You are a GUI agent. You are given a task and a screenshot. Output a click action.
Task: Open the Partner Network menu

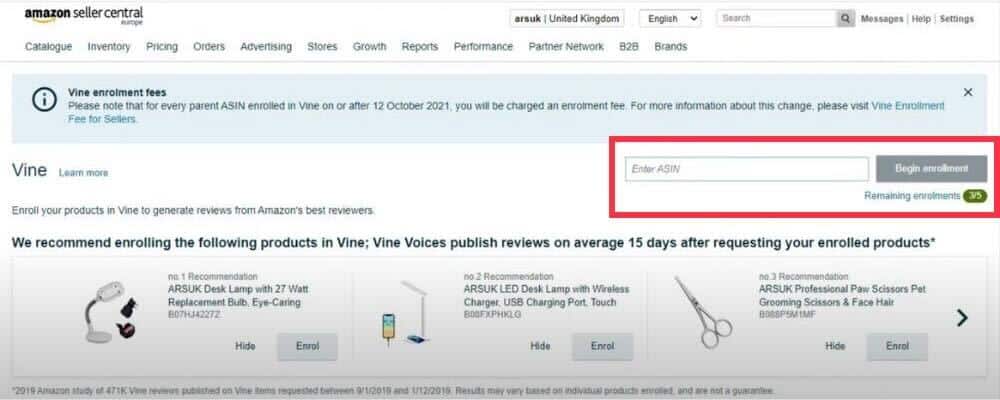[566, 47]
